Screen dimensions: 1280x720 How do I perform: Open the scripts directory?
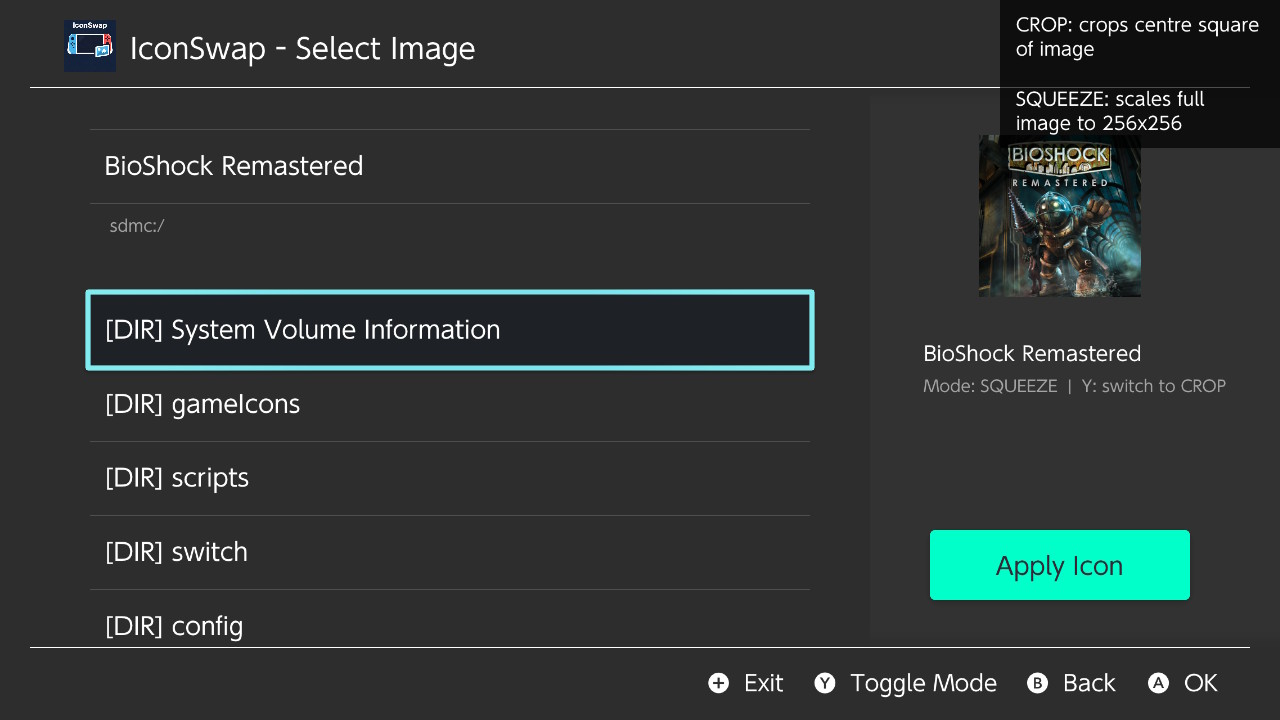click(450, 478)
